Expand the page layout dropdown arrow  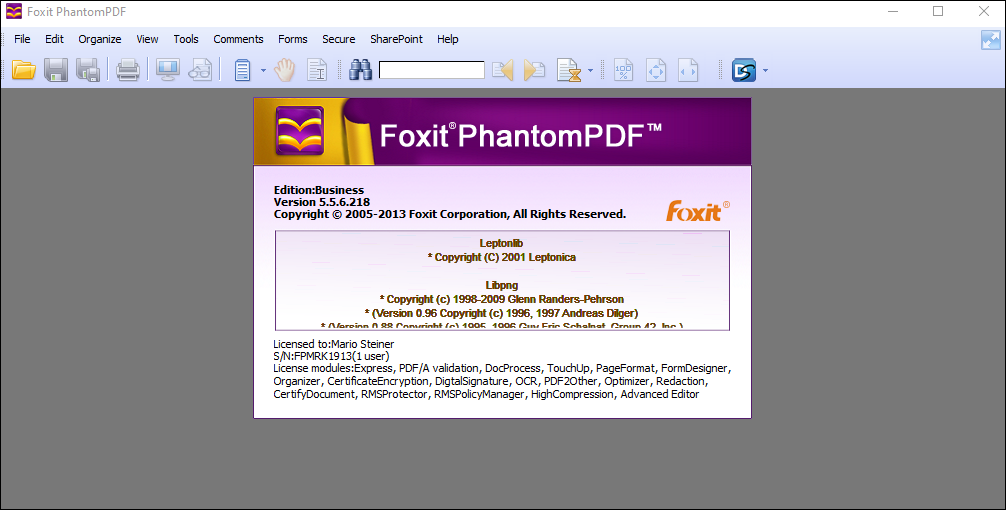coord(264,71)
